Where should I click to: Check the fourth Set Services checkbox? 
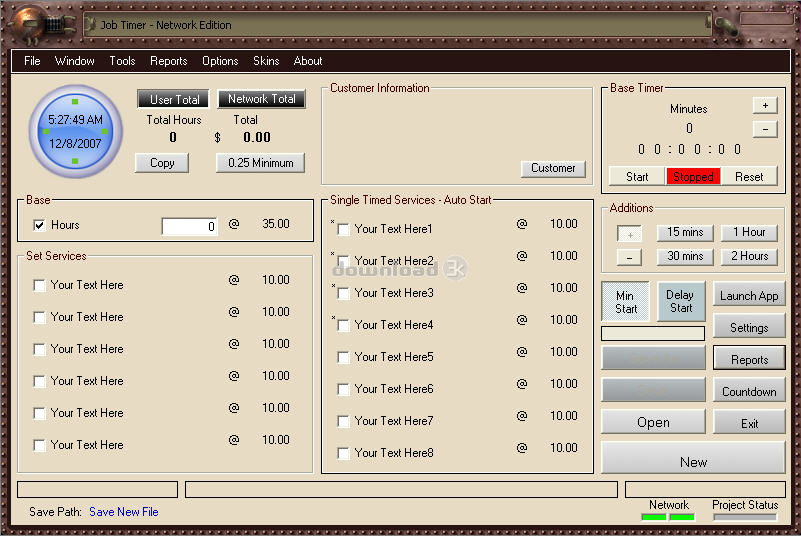click(x=39, y=381)
